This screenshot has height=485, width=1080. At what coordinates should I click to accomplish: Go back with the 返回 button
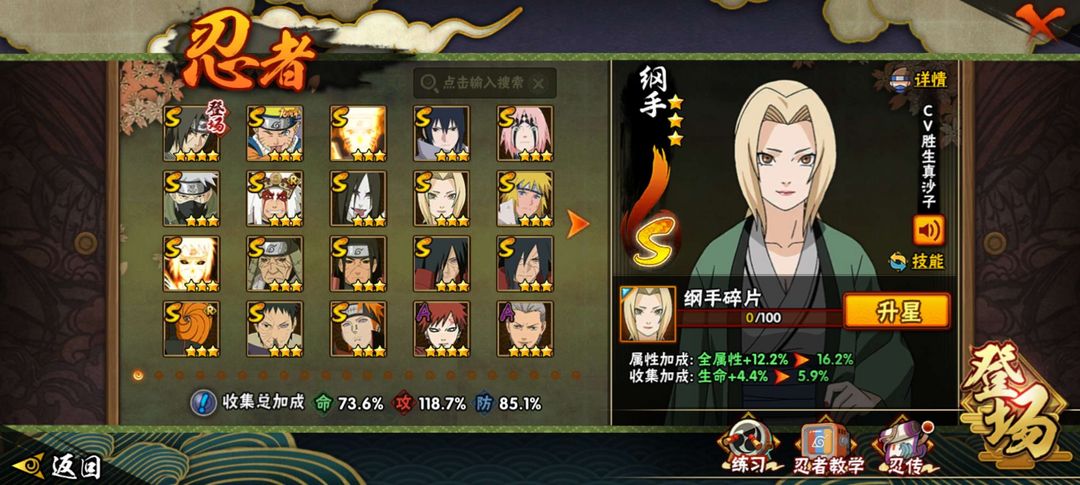[58, 466]
